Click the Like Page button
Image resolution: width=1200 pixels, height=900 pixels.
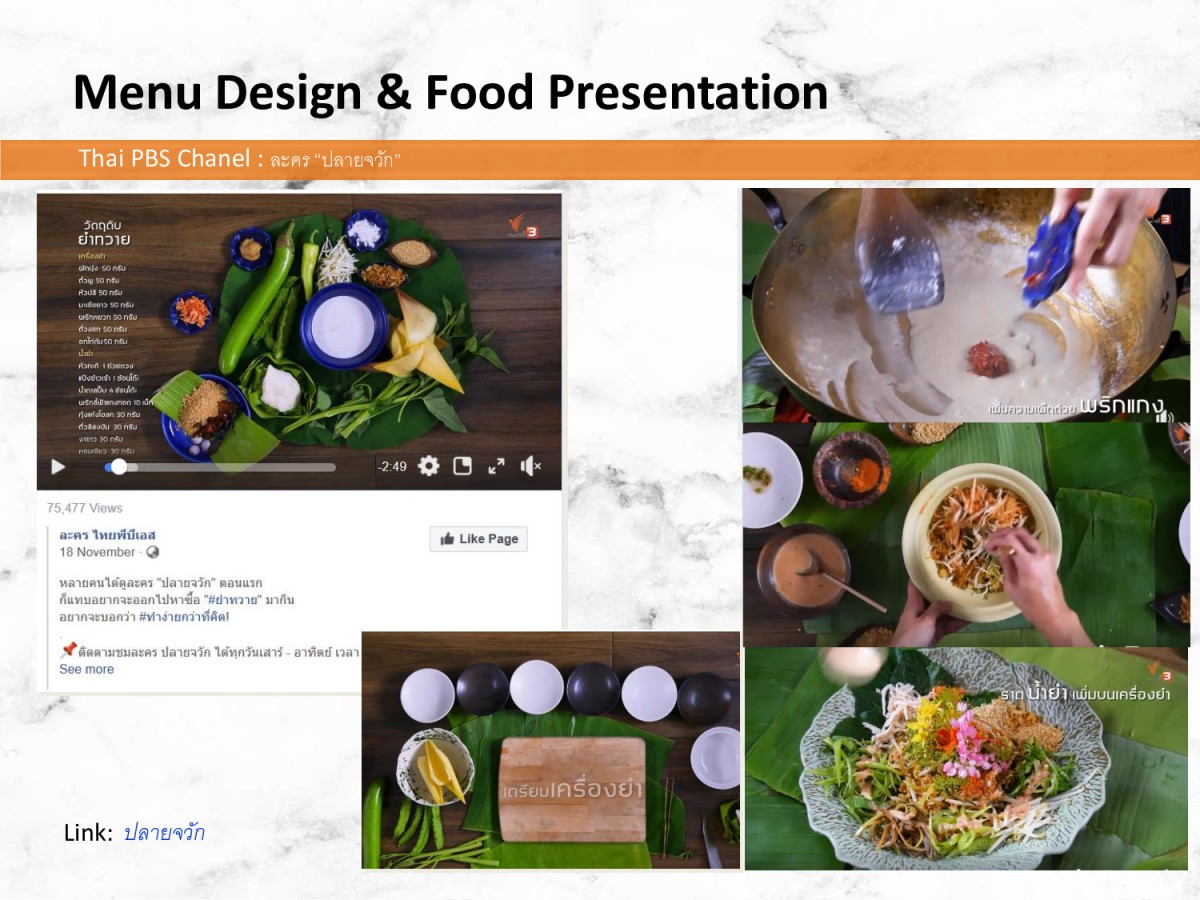(x=479, y=539)
